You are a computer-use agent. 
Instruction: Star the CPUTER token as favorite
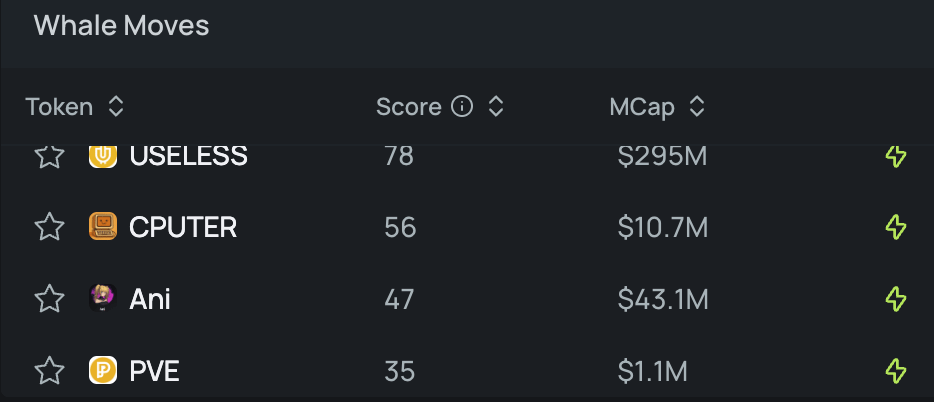pos(49,227)
